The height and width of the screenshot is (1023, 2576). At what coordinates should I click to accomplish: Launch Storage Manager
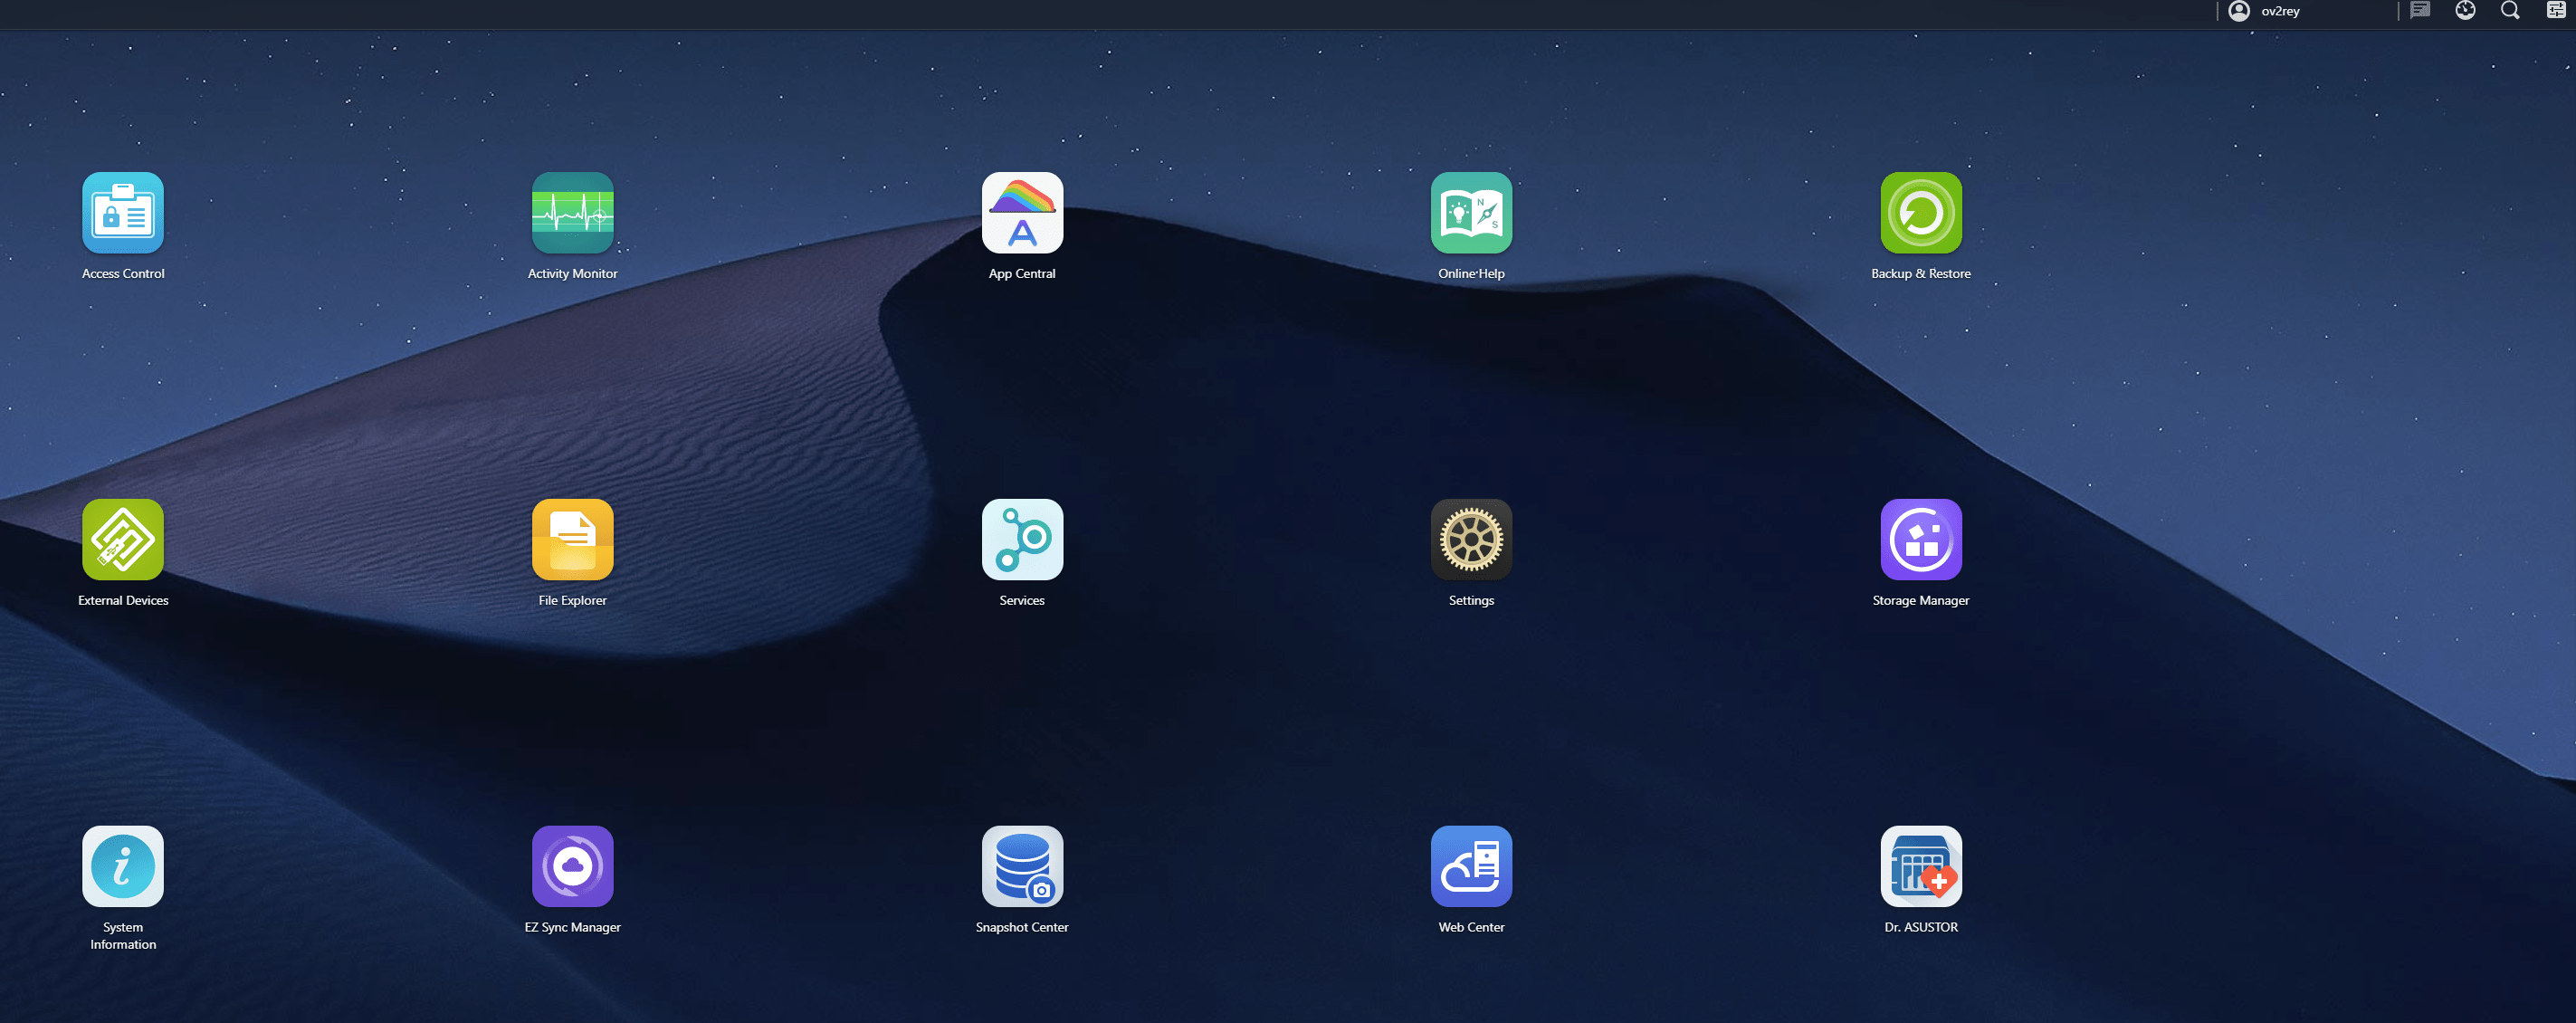coord(1921,540)
